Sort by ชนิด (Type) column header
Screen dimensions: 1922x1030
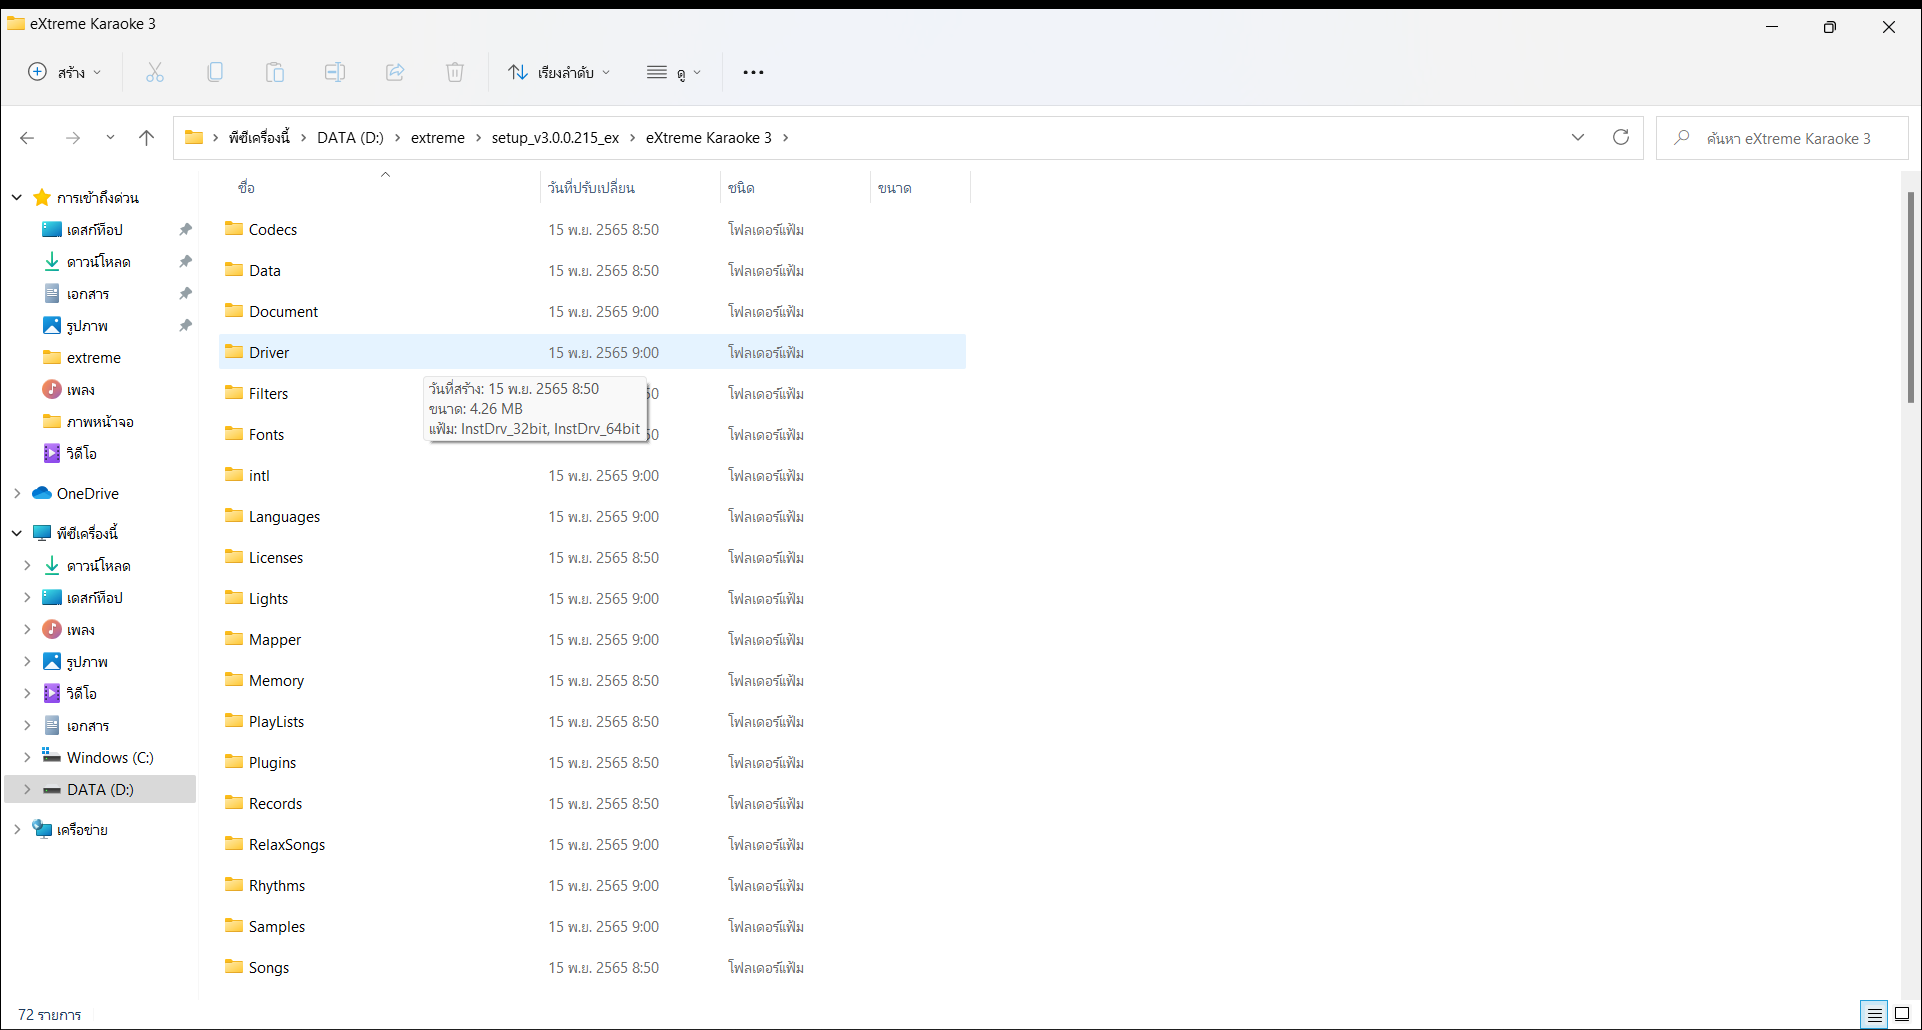741,188
